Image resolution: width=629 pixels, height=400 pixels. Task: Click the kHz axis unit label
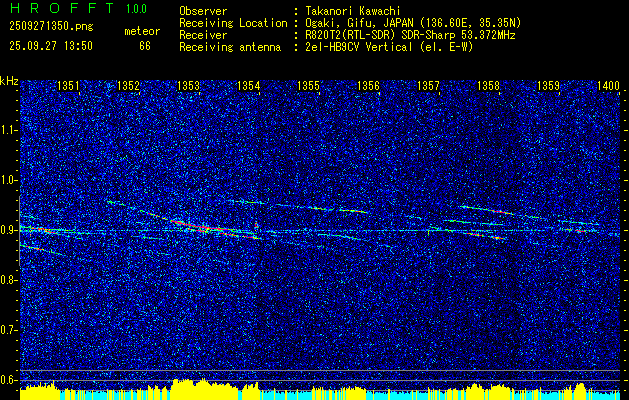click(x=9, y=81)
